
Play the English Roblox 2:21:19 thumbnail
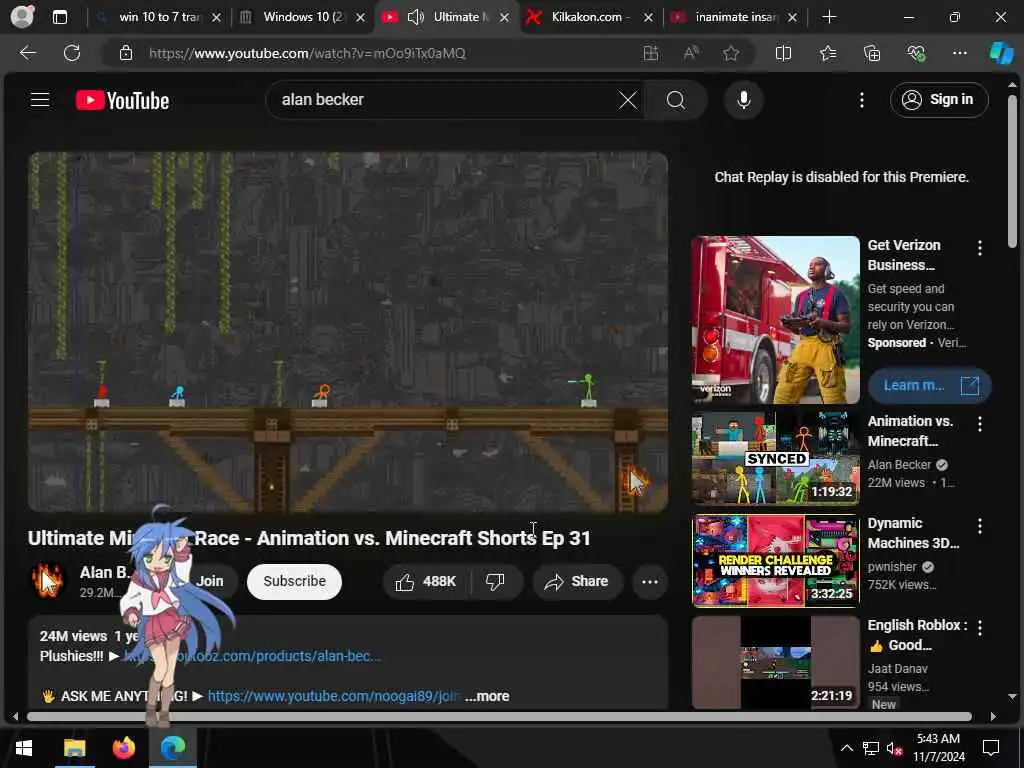pos(775,662)
